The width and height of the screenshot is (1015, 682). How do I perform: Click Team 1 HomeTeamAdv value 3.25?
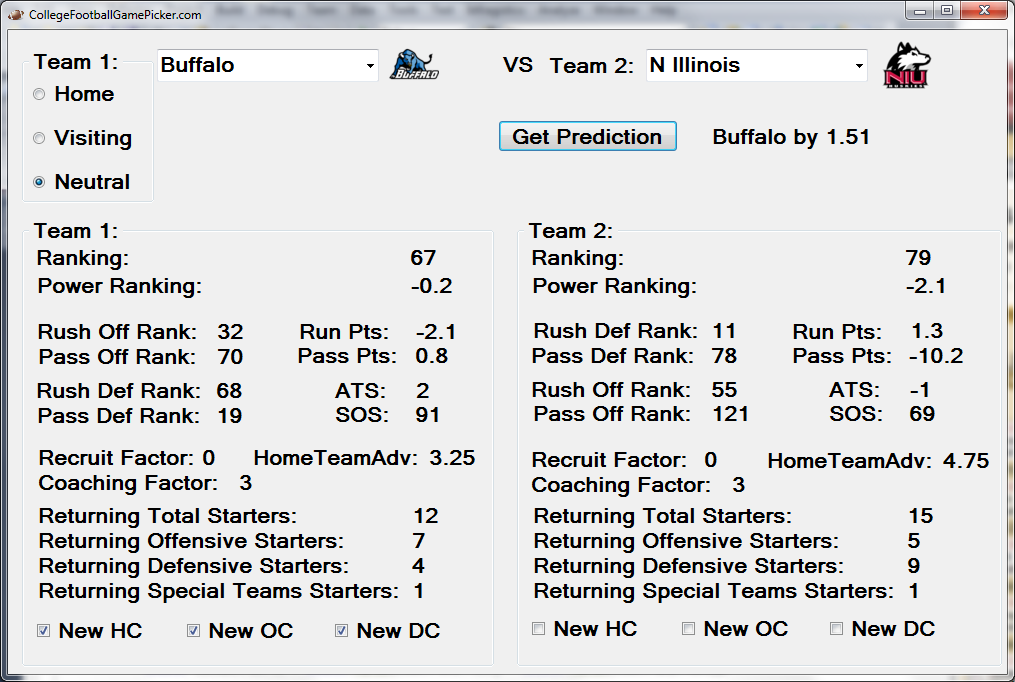(452, 458)
